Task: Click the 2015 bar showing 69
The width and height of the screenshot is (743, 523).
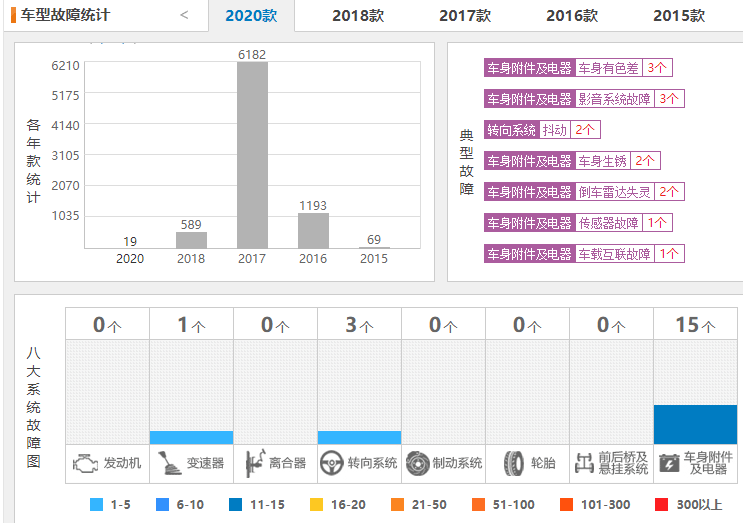Action: 374,247
